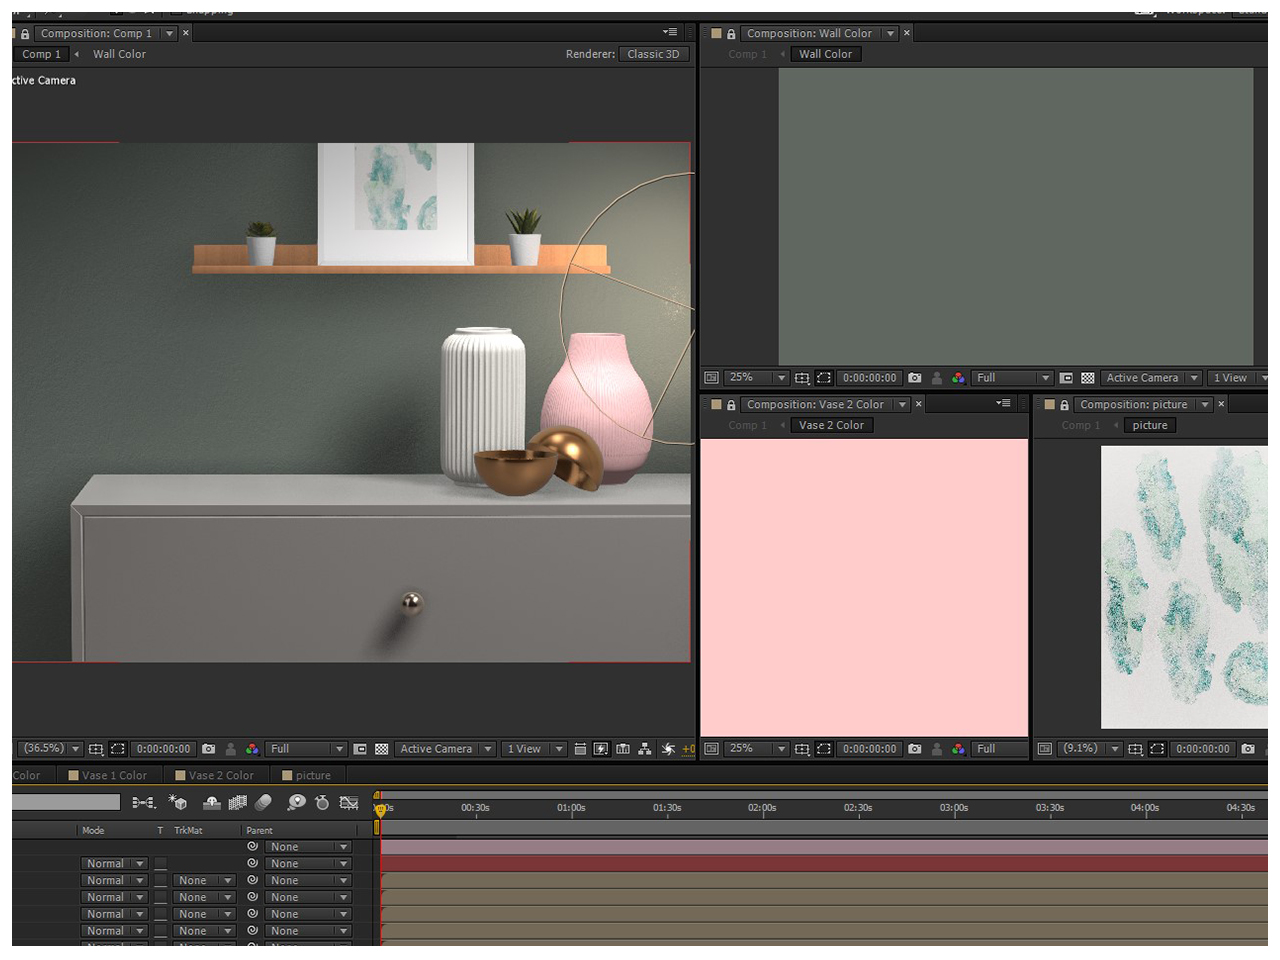Toggle lock on Vase 2 Color viewer
This screenshot has height=960, width=1280.
731,405
